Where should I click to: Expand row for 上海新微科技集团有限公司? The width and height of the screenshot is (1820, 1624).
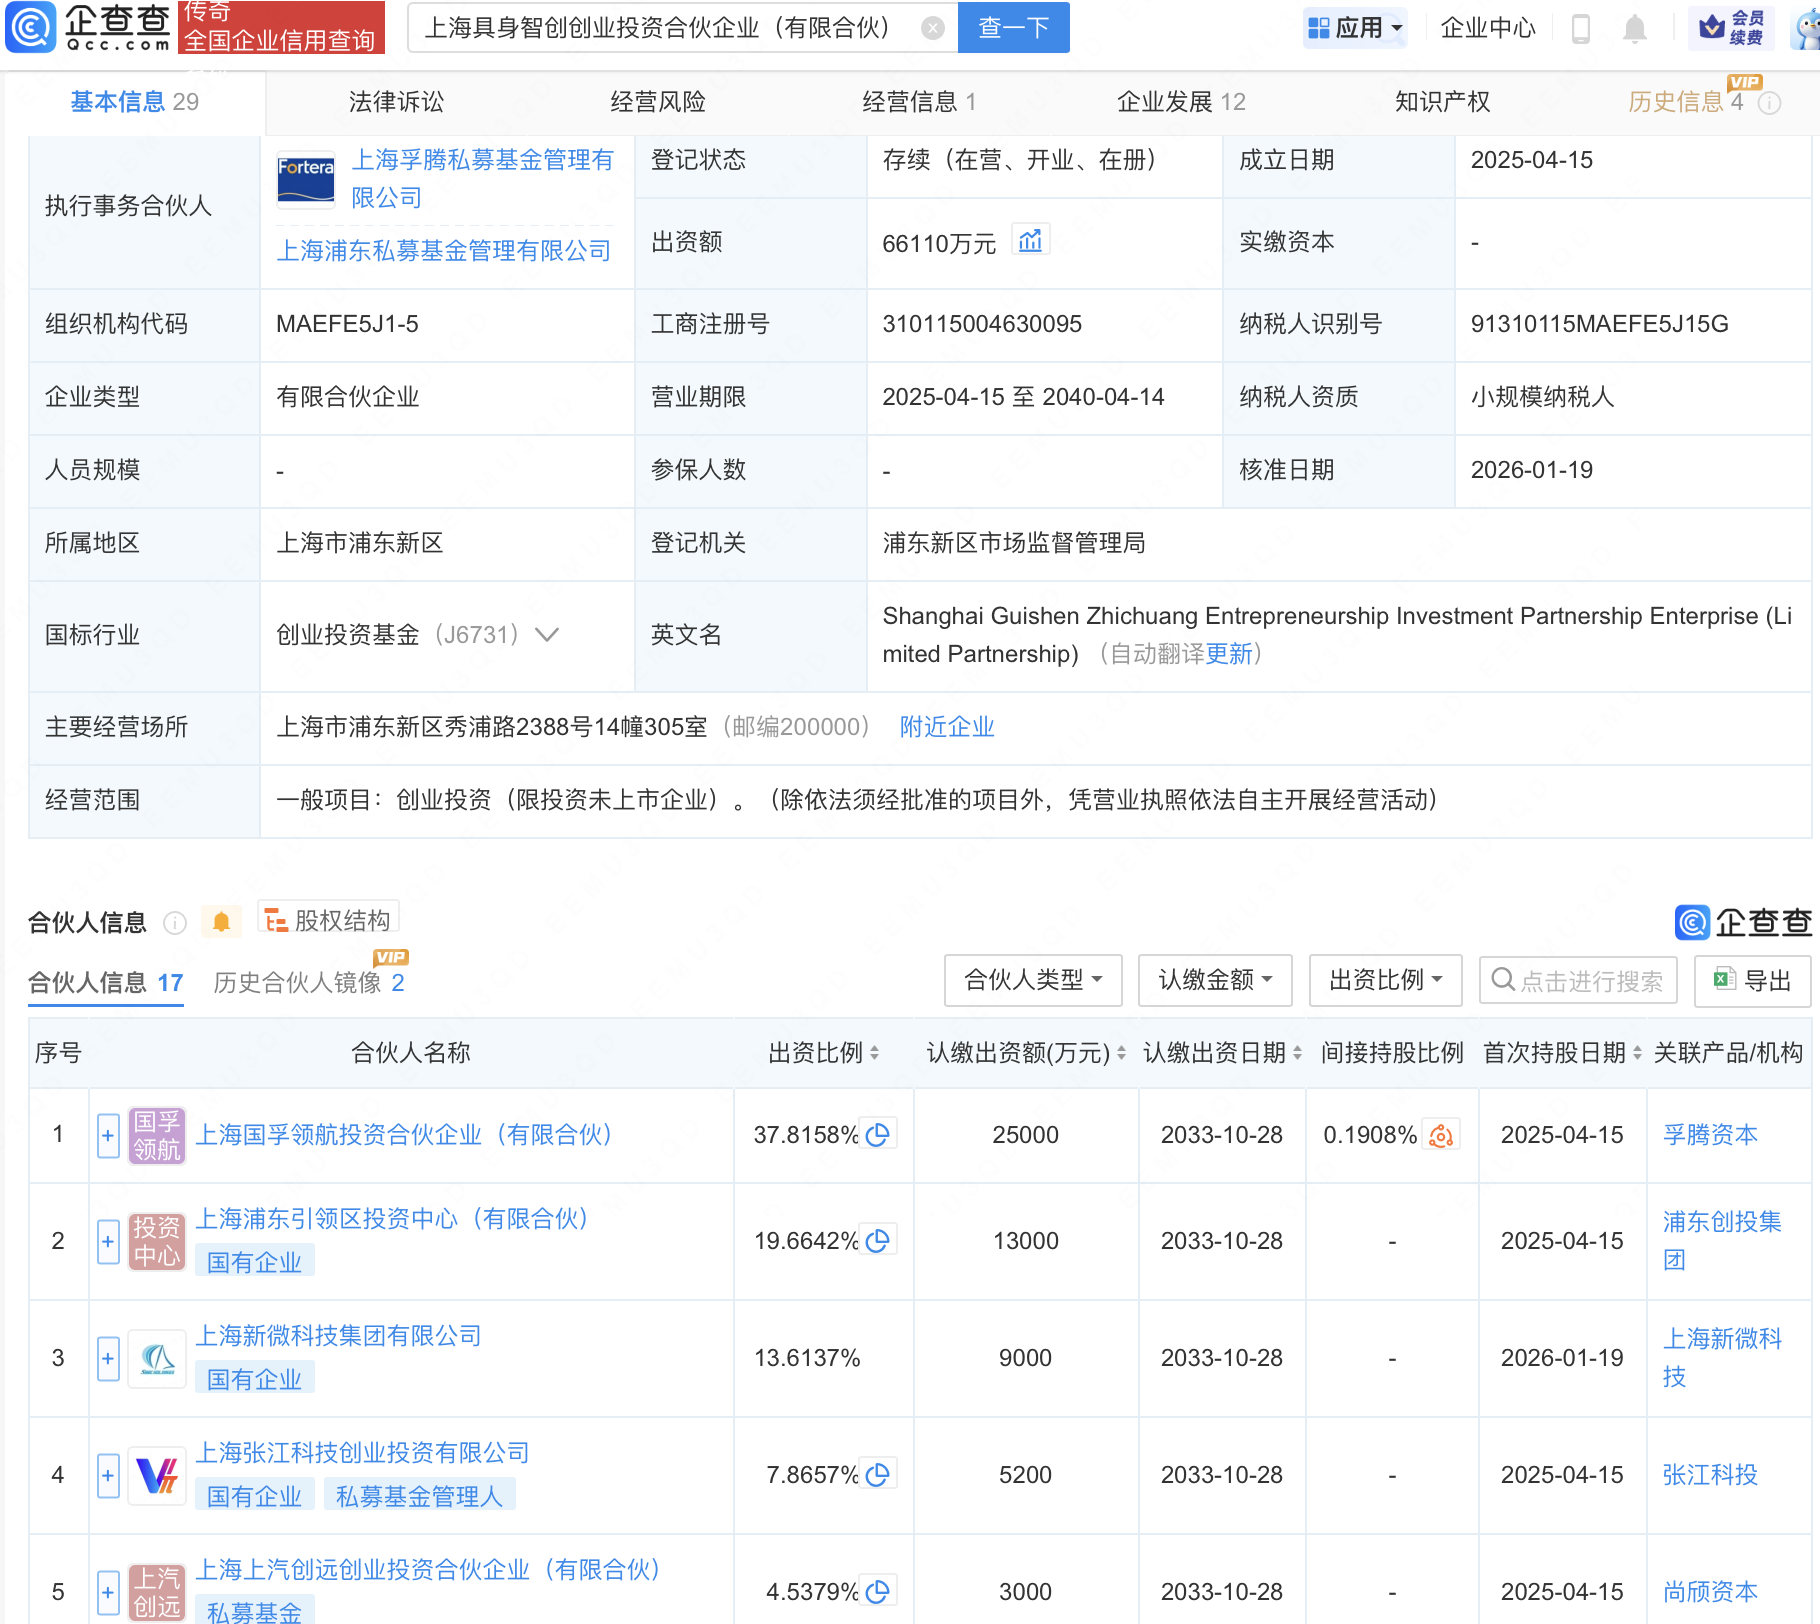[108, 1358]
